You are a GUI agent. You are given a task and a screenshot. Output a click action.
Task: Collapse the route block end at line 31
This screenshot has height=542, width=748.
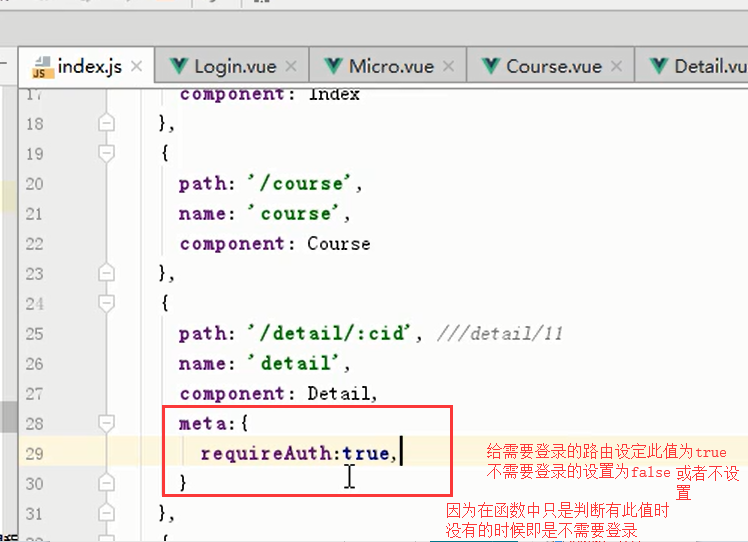(x=106, y=513)
